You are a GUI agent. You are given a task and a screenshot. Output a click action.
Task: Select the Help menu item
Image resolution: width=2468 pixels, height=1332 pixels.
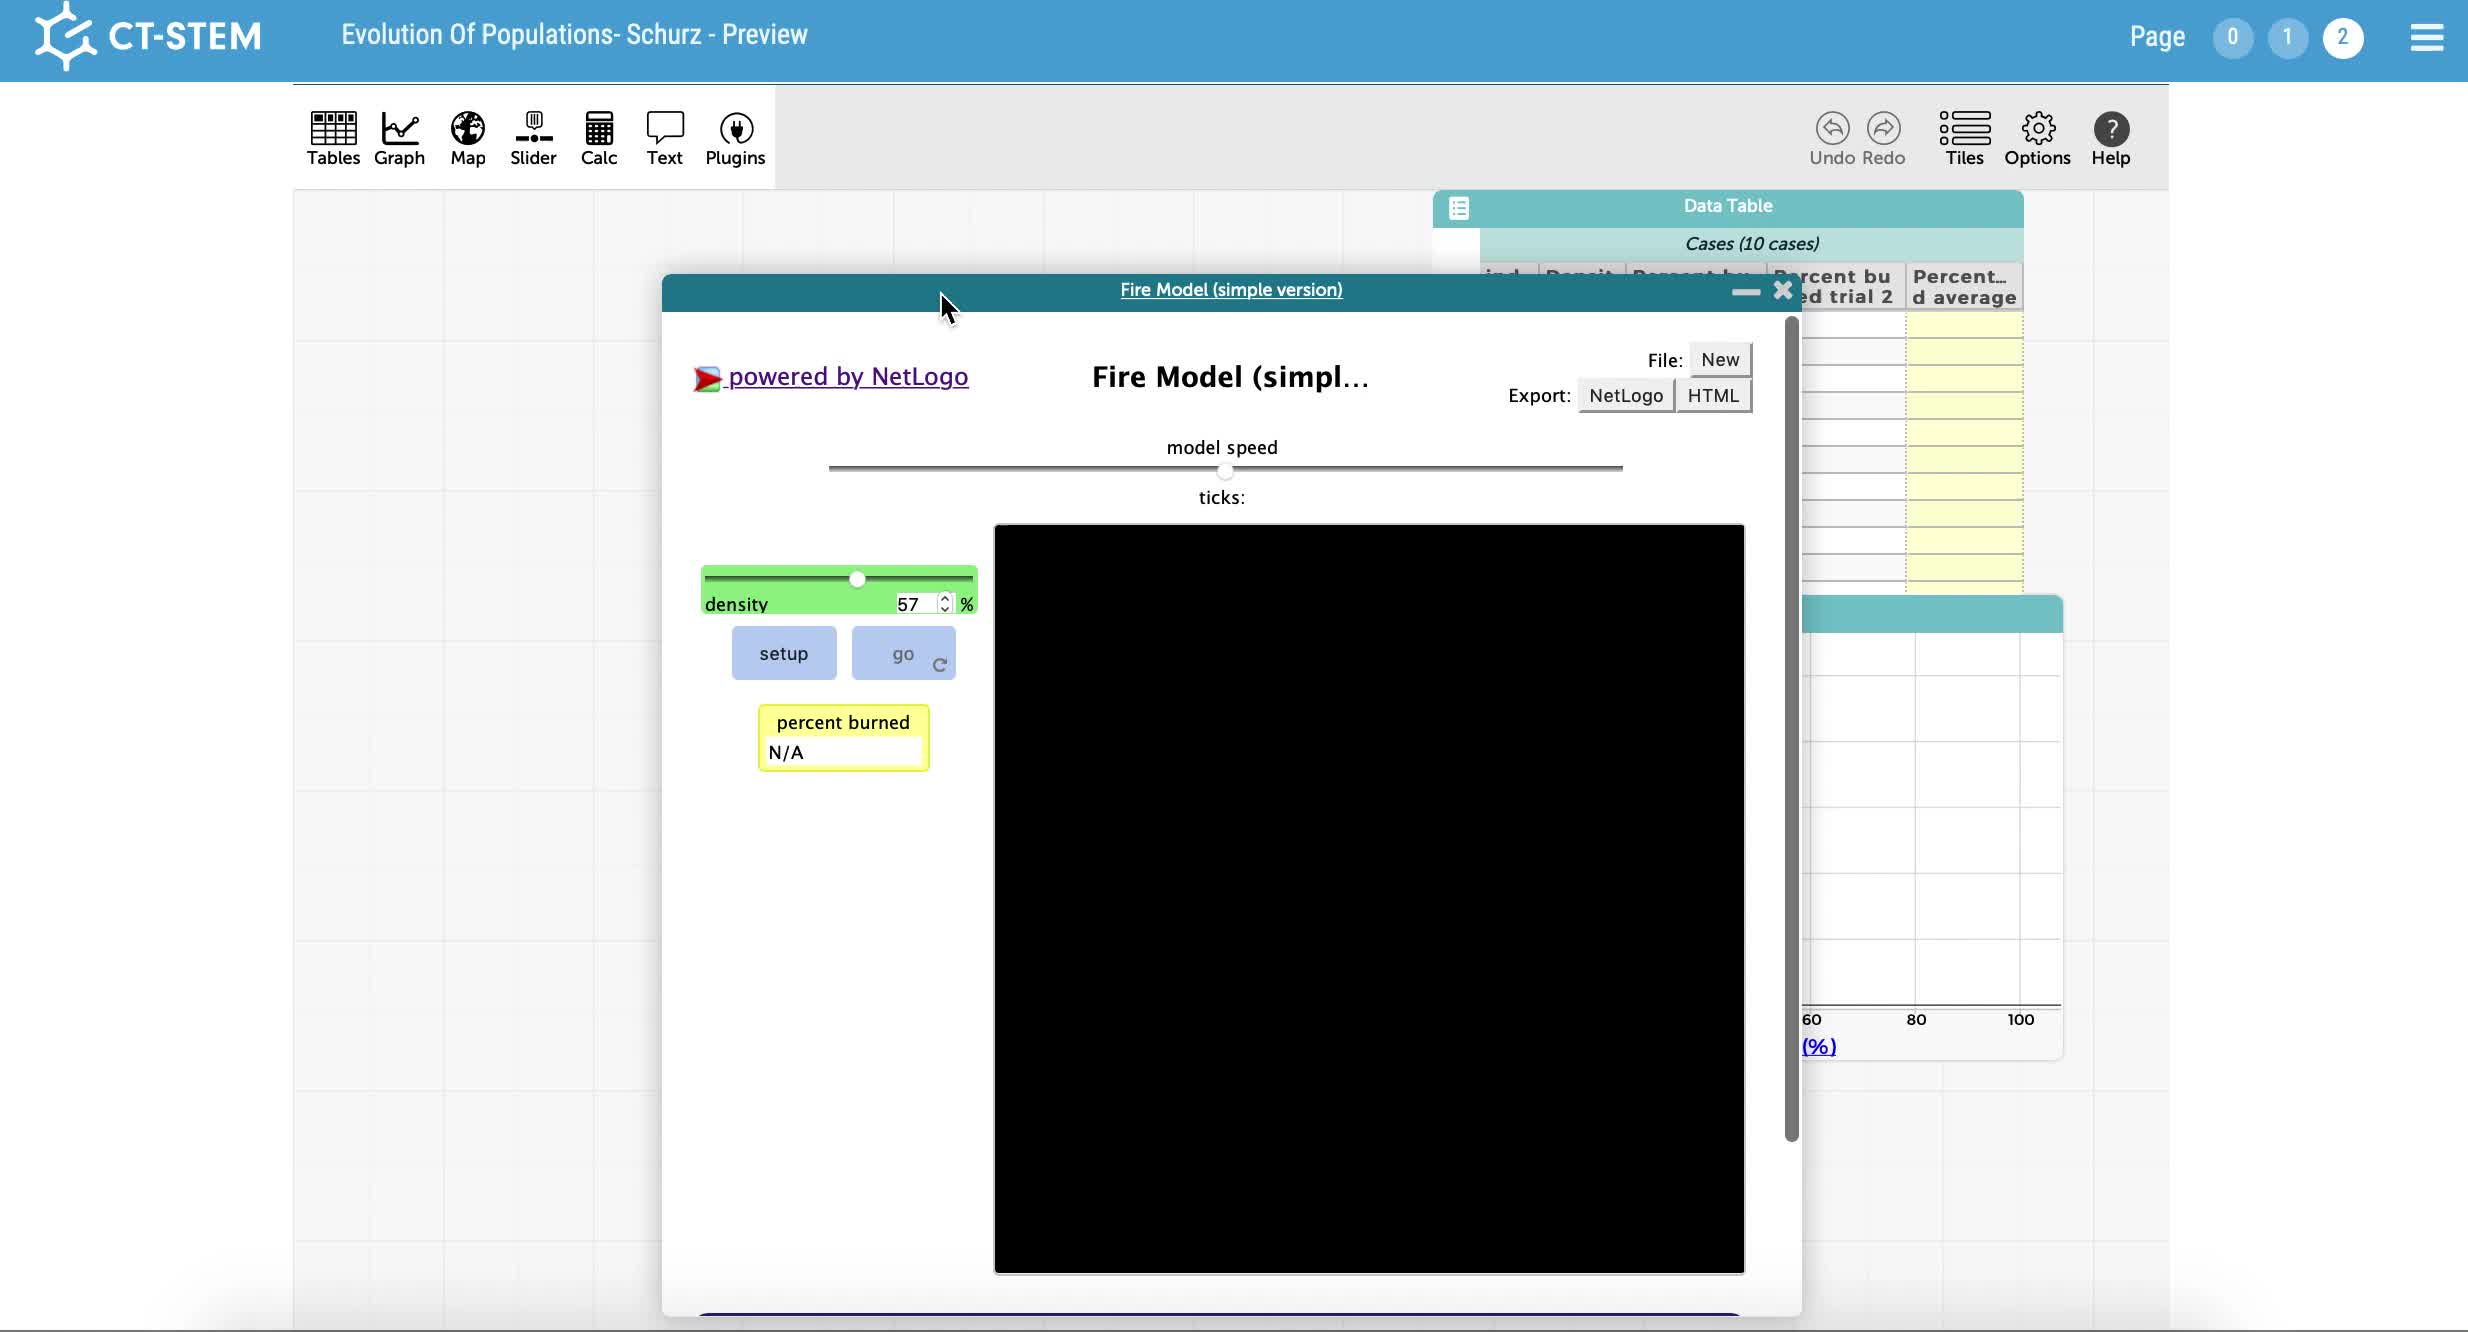pos(2112,138)
